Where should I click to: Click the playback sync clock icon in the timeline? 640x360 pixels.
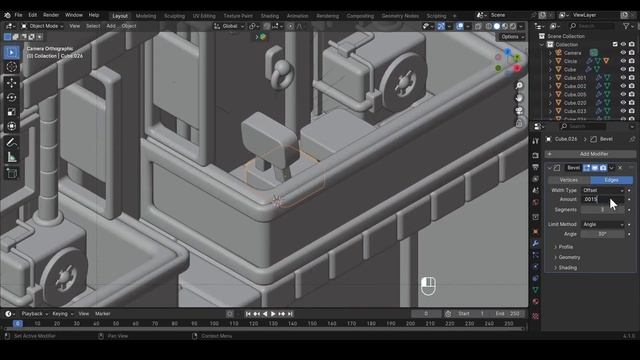click(x=448, y=314)
